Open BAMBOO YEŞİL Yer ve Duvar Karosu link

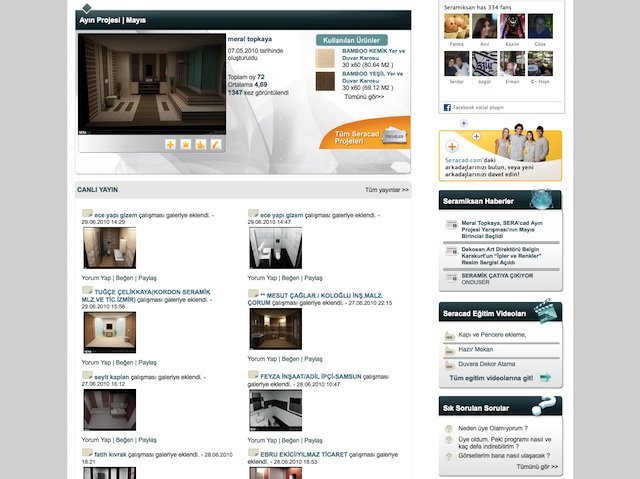tap(372, 77)
